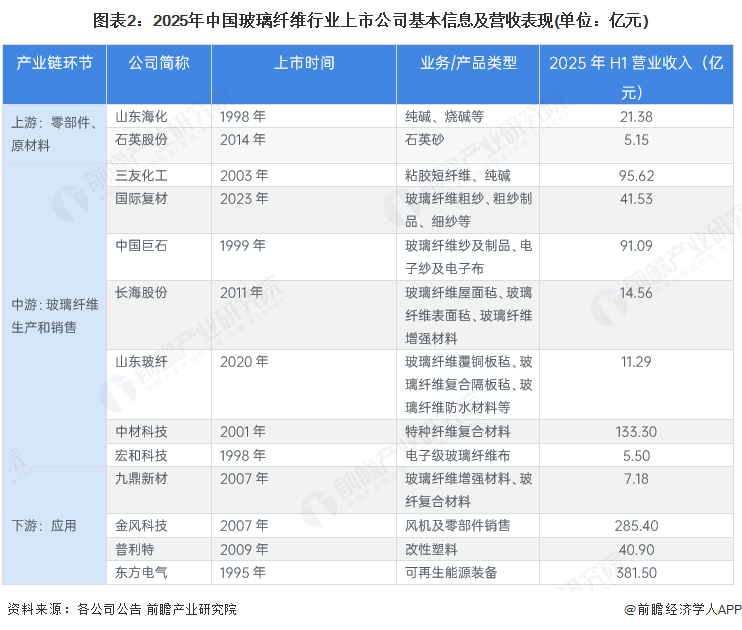Select company name 普利特
The image size is (742, 630).
click(x=134, y=550)
